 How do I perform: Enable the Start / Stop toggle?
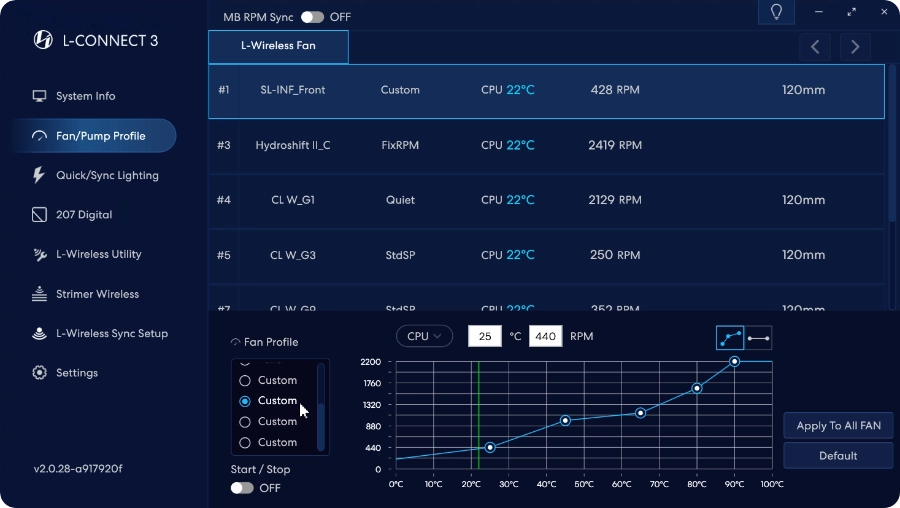(242, 488)
